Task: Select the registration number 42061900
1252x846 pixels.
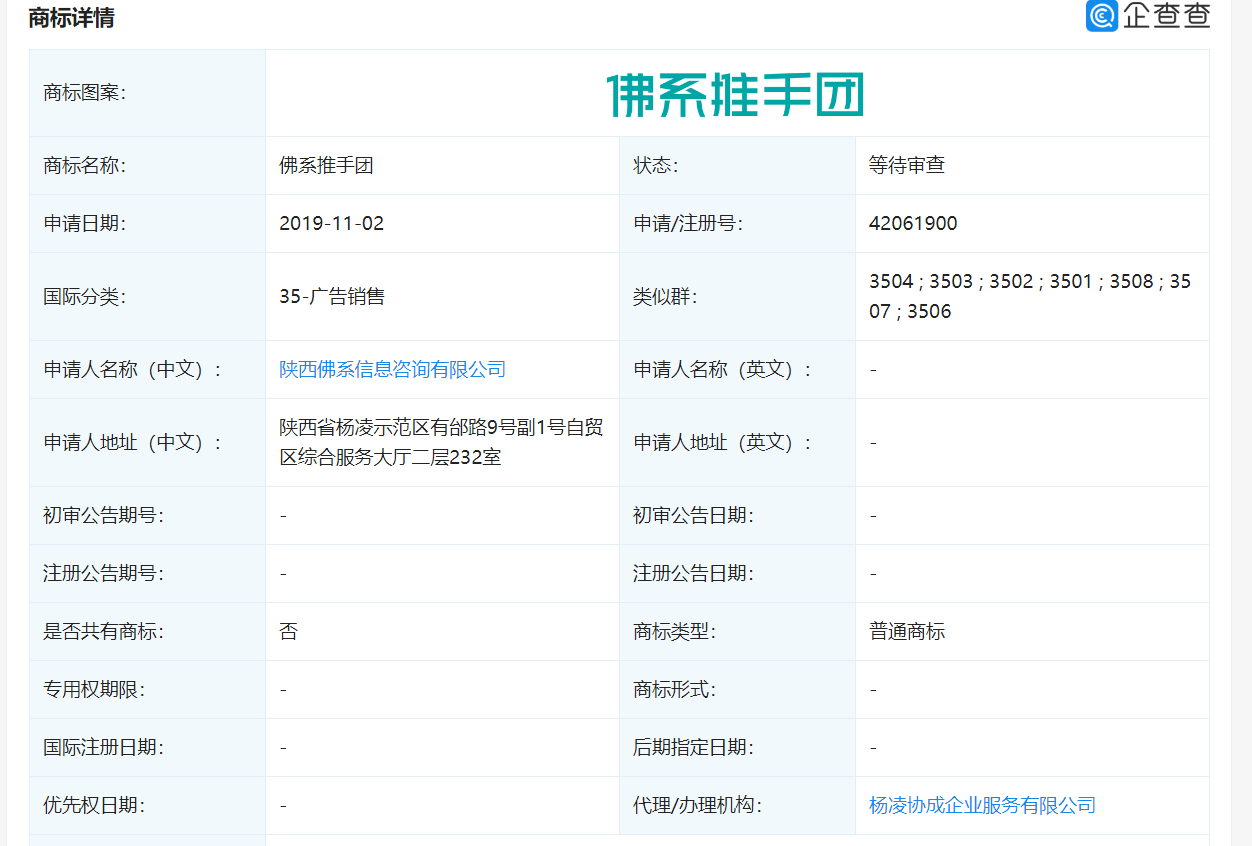Action: pos(913,223)
